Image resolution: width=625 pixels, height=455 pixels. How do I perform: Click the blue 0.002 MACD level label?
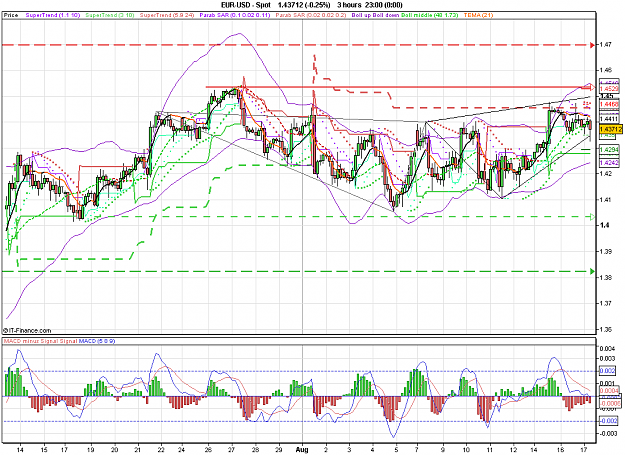coord(608,371)
